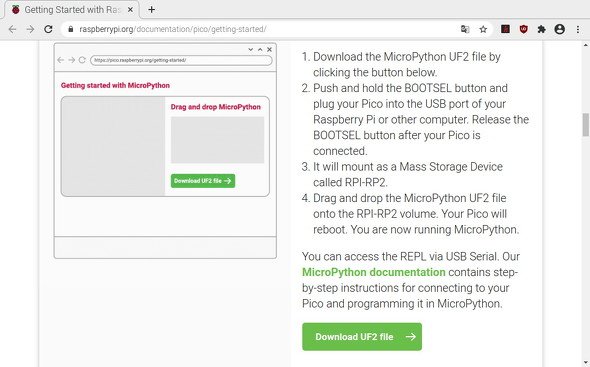Viewport: 590px width, 367px height.
Task: Click the text 'Drag and drop the MicroPython UF2 file'
Action: click(x=410, y=198)
